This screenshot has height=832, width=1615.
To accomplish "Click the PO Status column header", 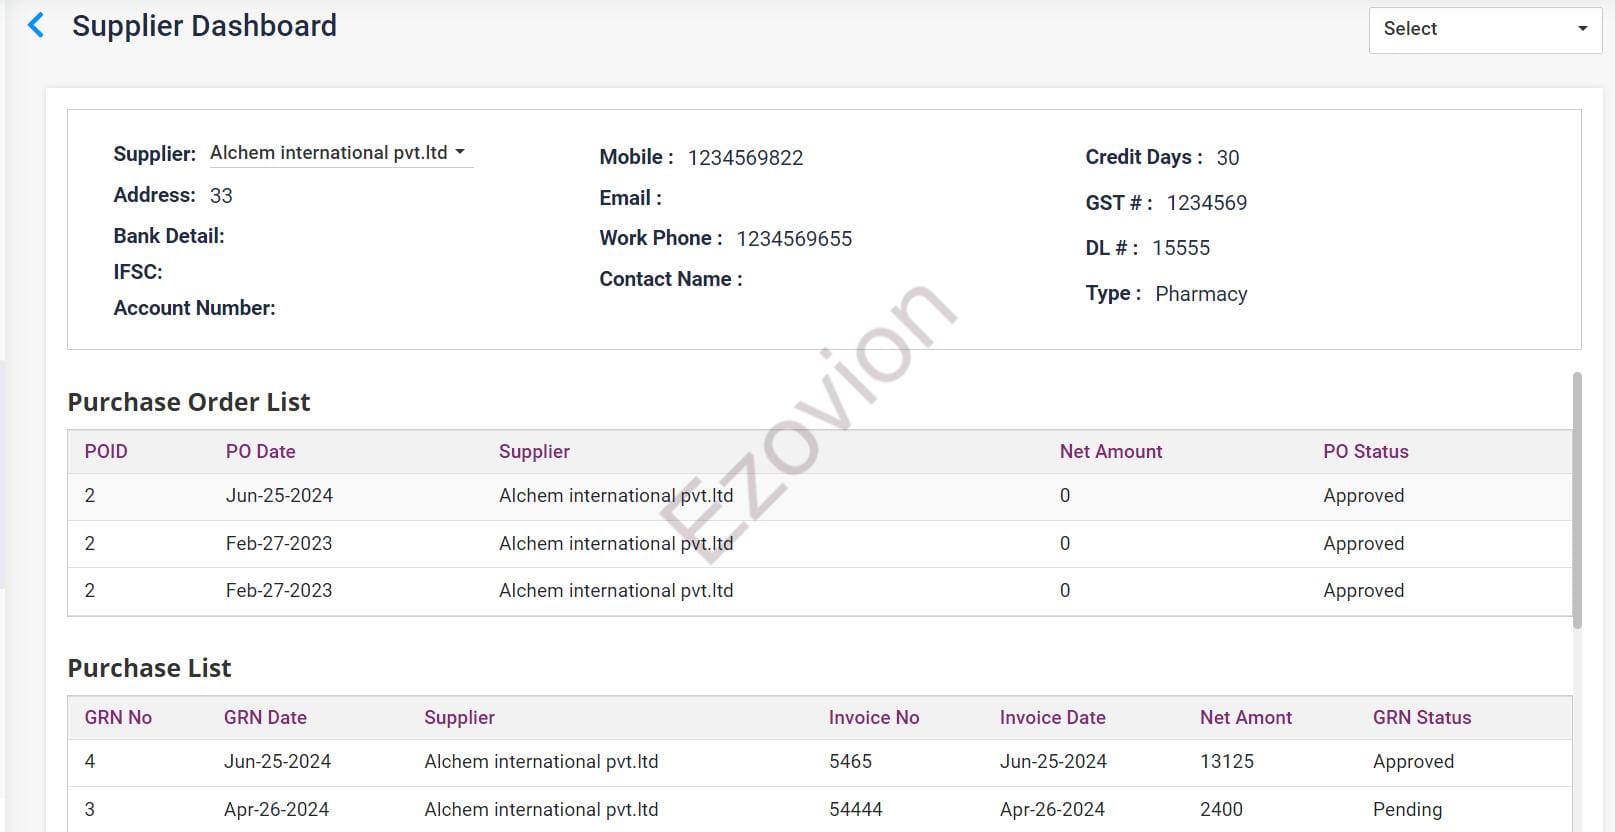I will pyautogui.click(x=1365, y=452).
